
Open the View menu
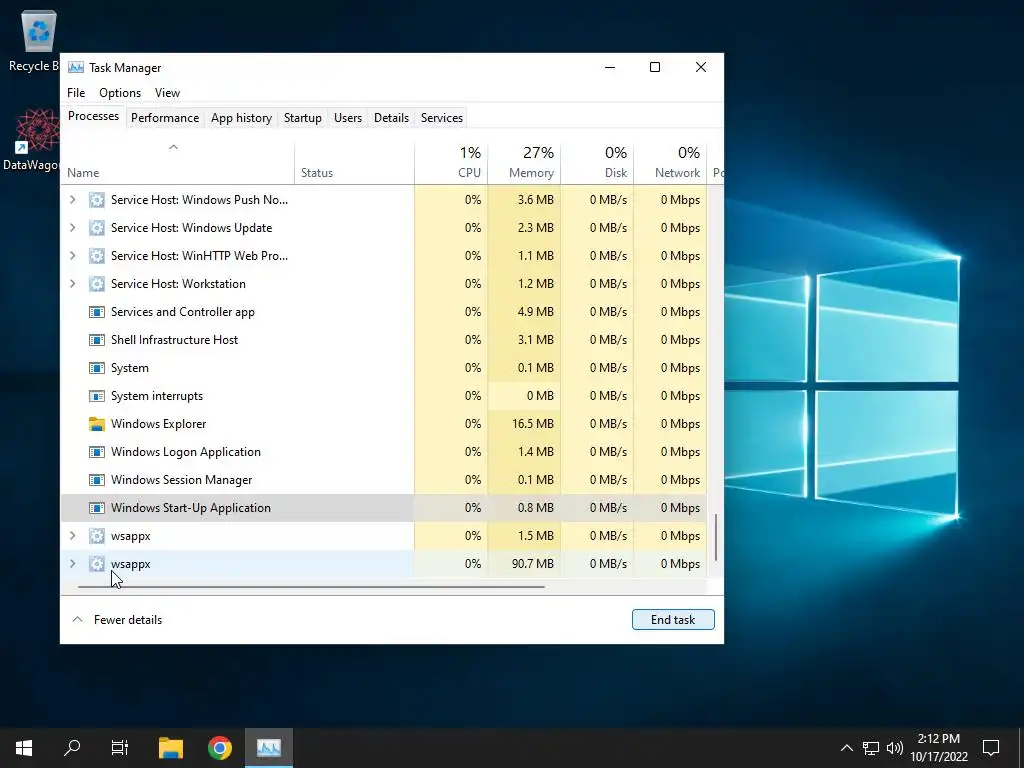[167, 93]
